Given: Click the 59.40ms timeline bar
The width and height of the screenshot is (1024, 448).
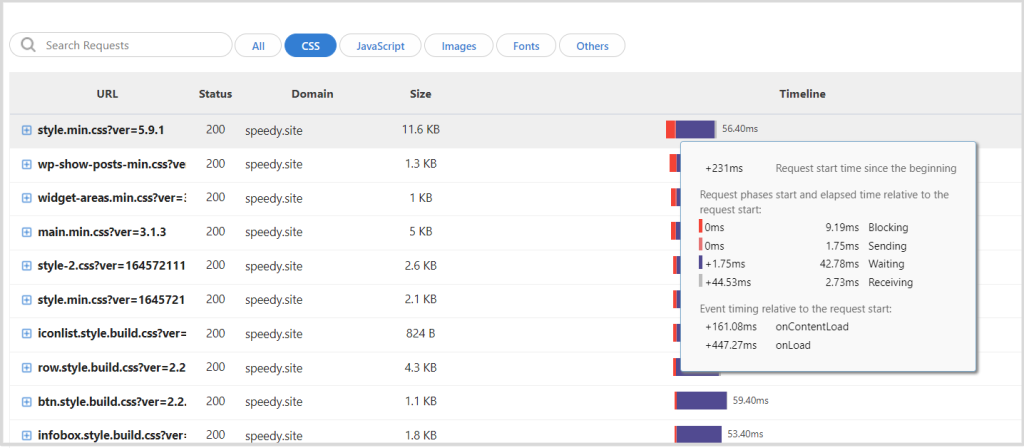Looking at the screenshot, I should (x=701, y=401).
